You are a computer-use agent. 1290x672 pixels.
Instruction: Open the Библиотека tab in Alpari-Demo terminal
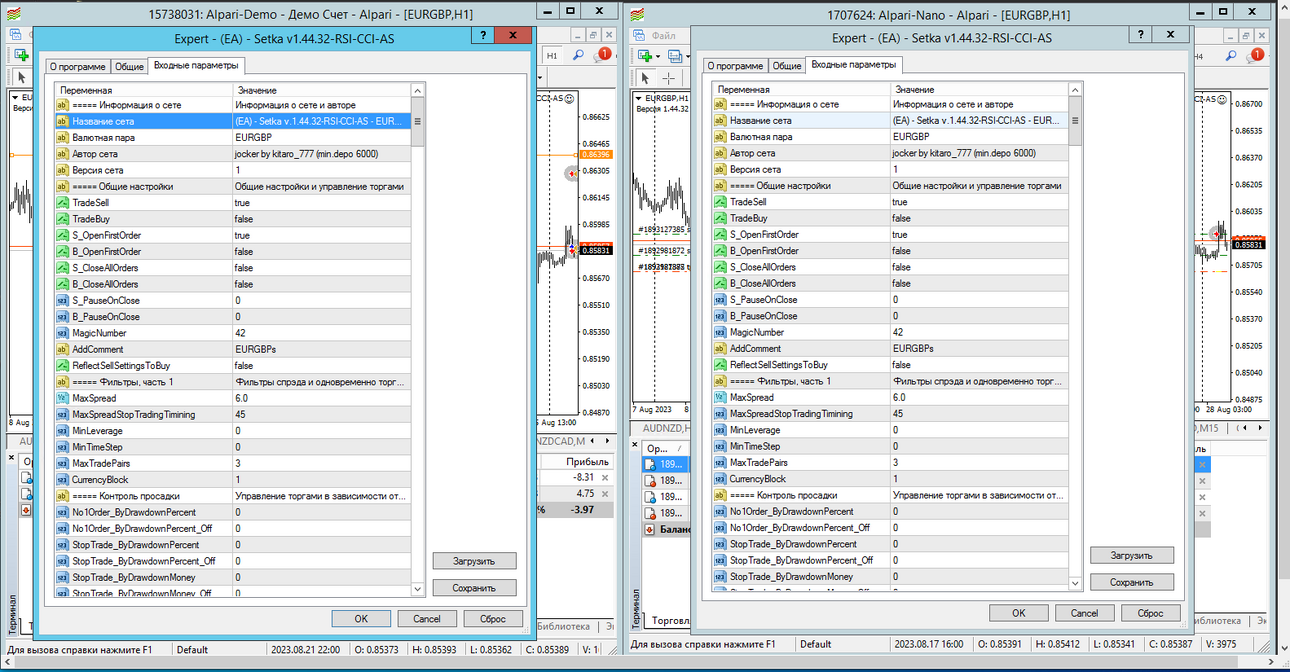point(563,625)
